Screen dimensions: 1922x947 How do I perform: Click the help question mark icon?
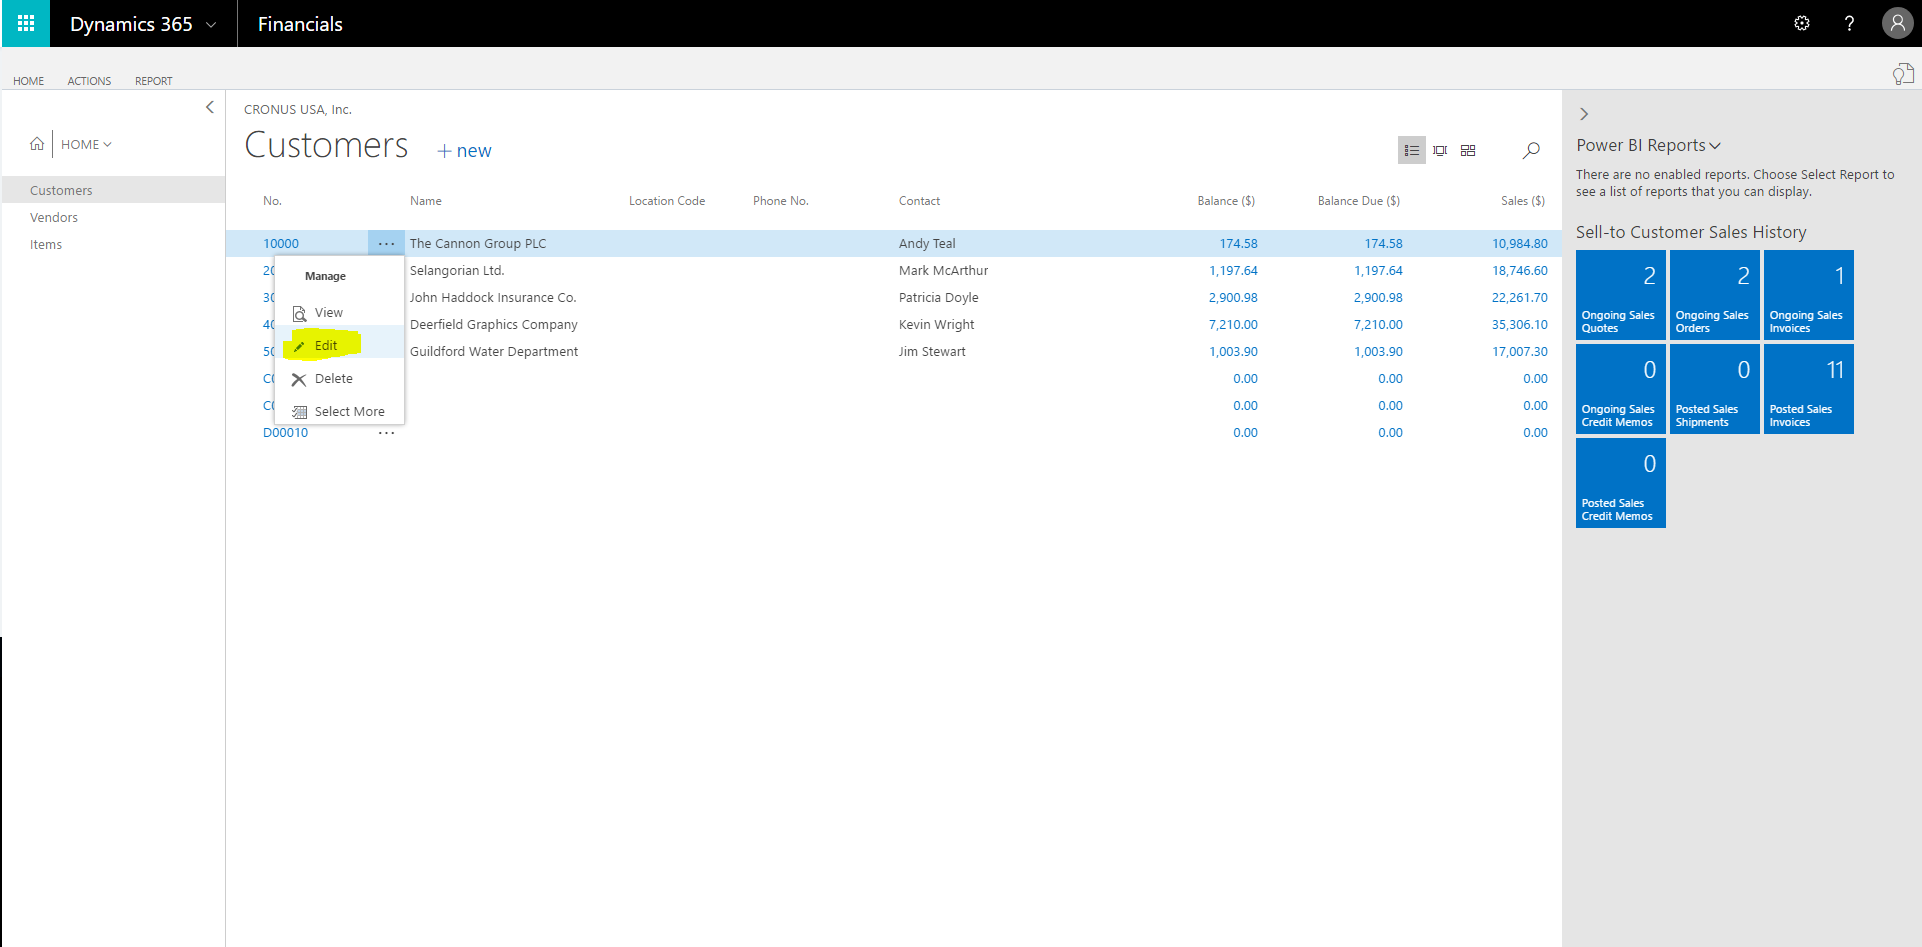(1849, 23)
